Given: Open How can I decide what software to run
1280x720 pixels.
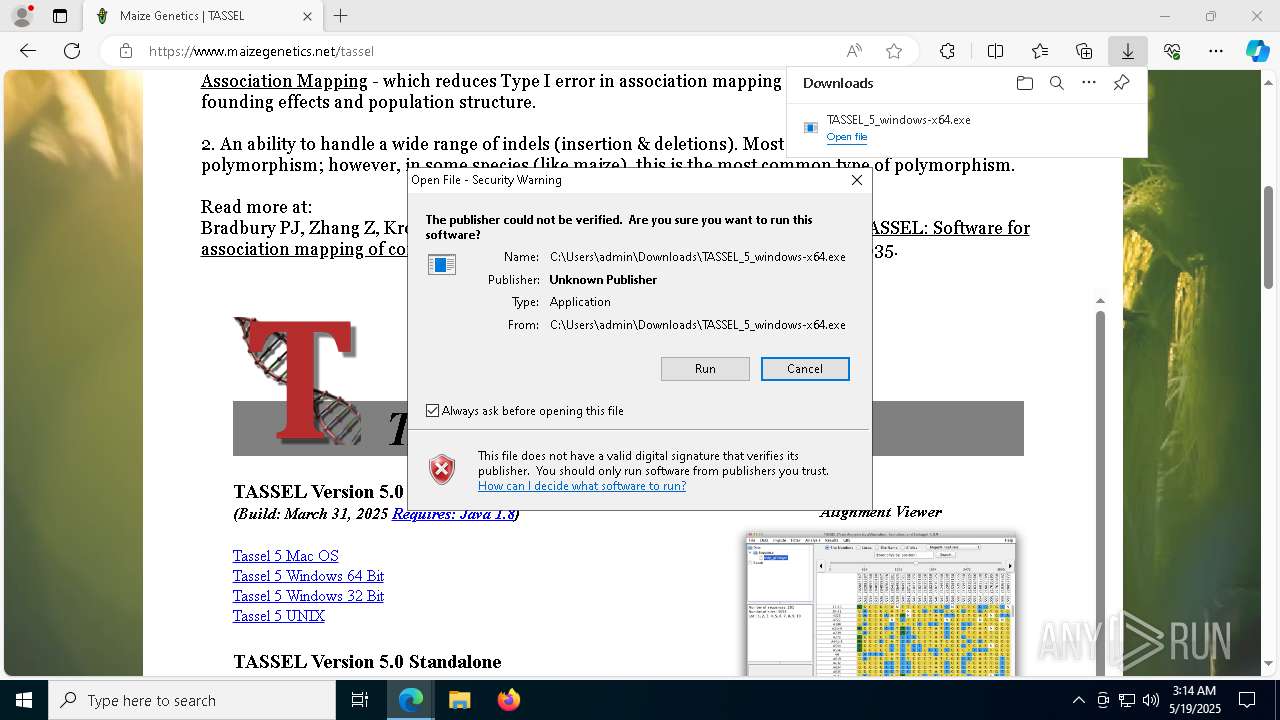Looking at the screenshot, I should point(582,486).
